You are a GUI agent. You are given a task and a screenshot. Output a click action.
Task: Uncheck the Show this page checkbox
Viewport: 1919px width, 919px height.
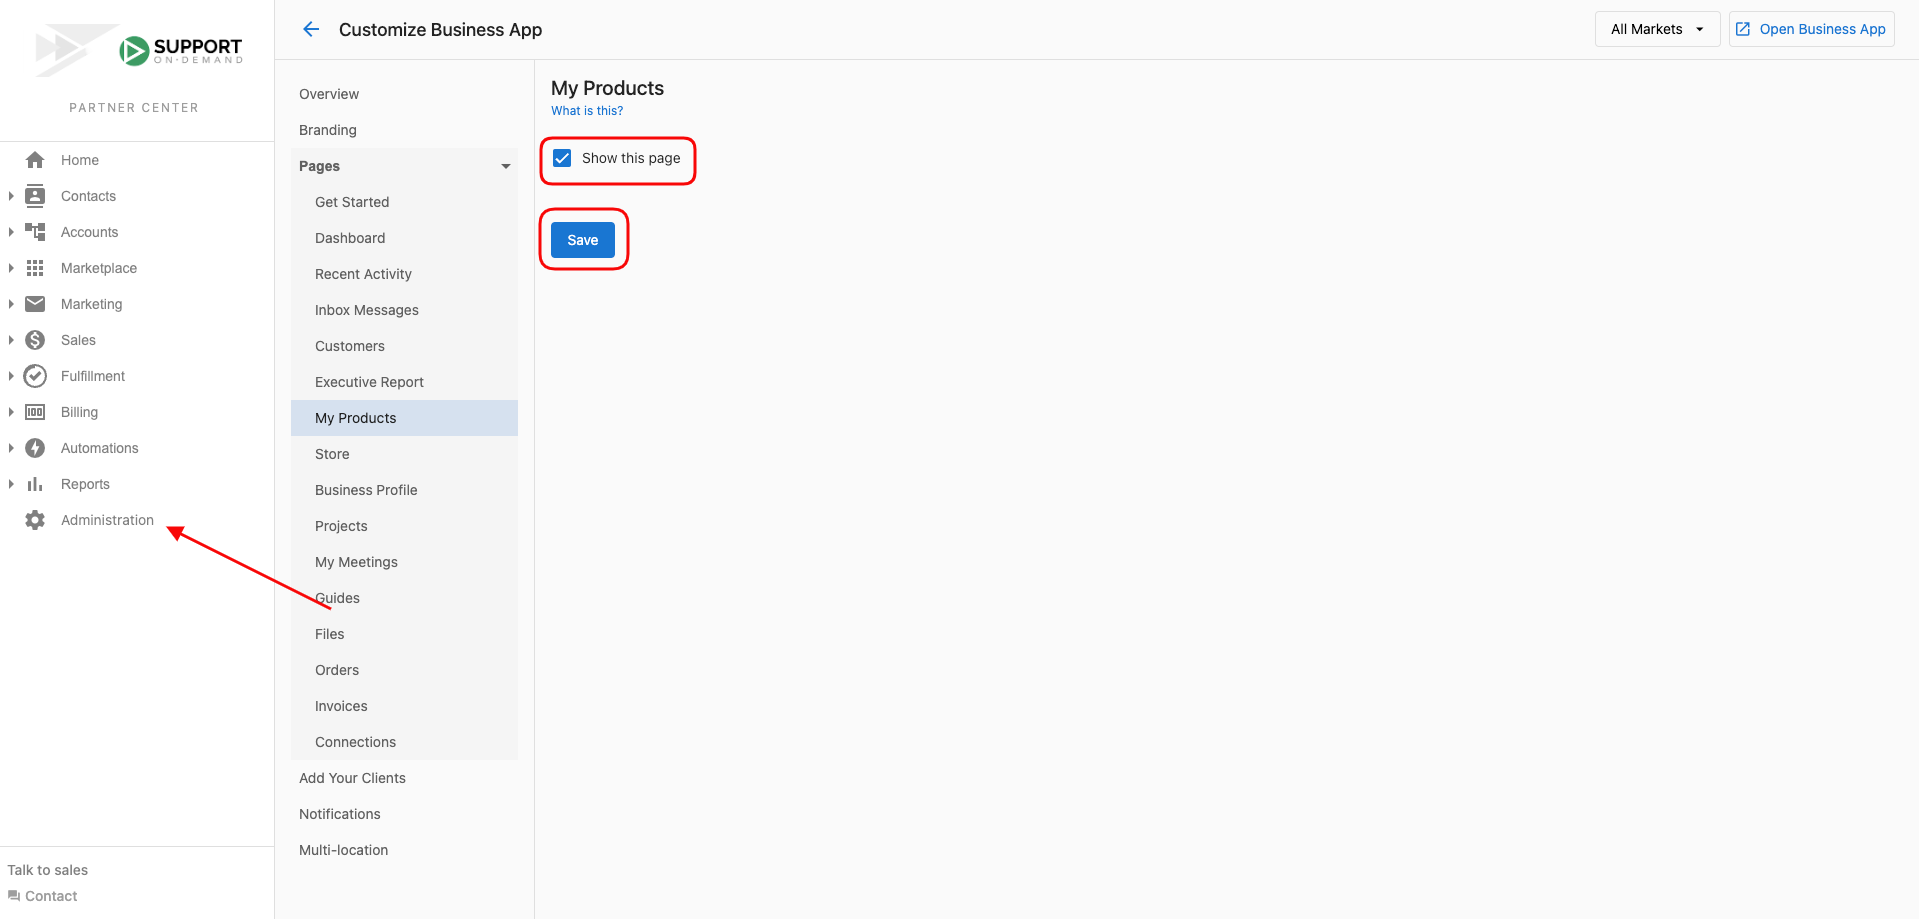(x=562, y=158)
